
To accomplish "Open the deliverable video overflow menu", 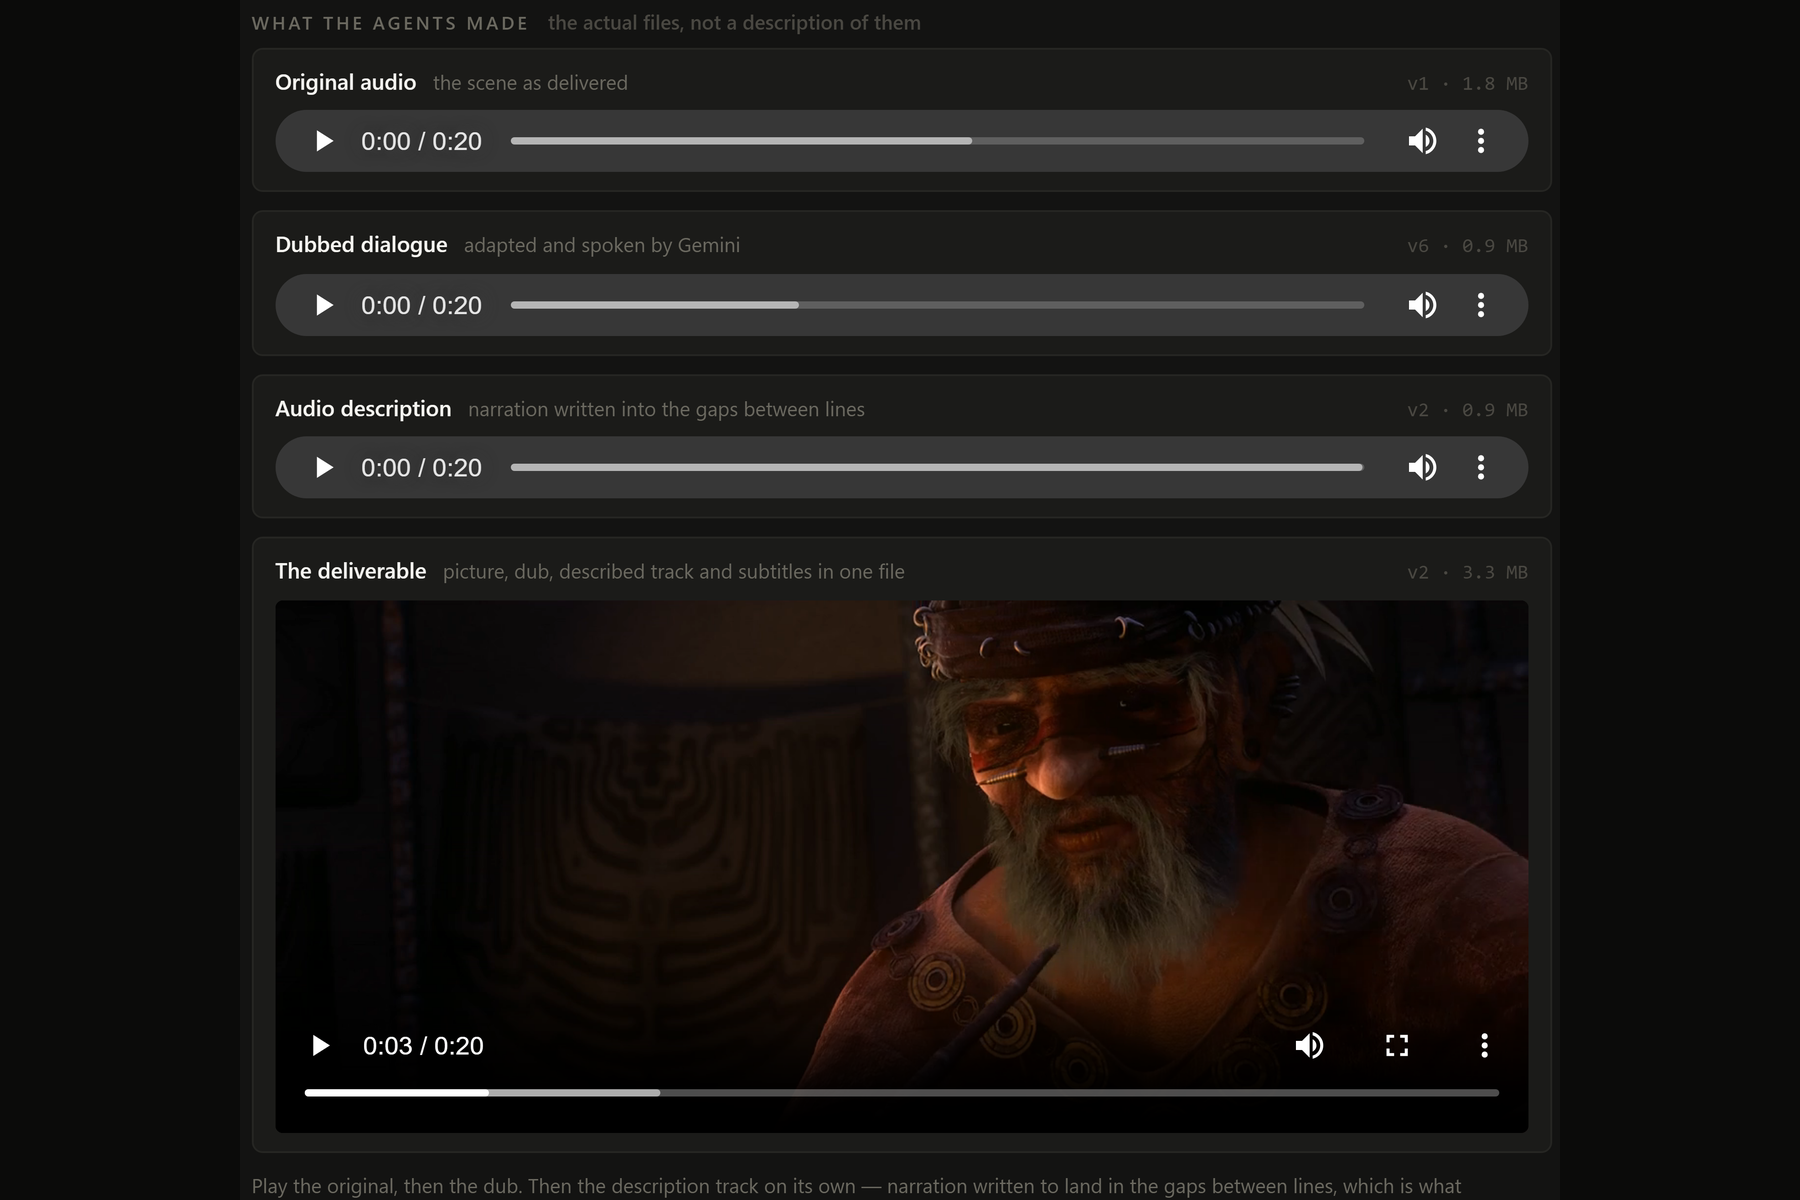I will (x=1484, y=1045).
